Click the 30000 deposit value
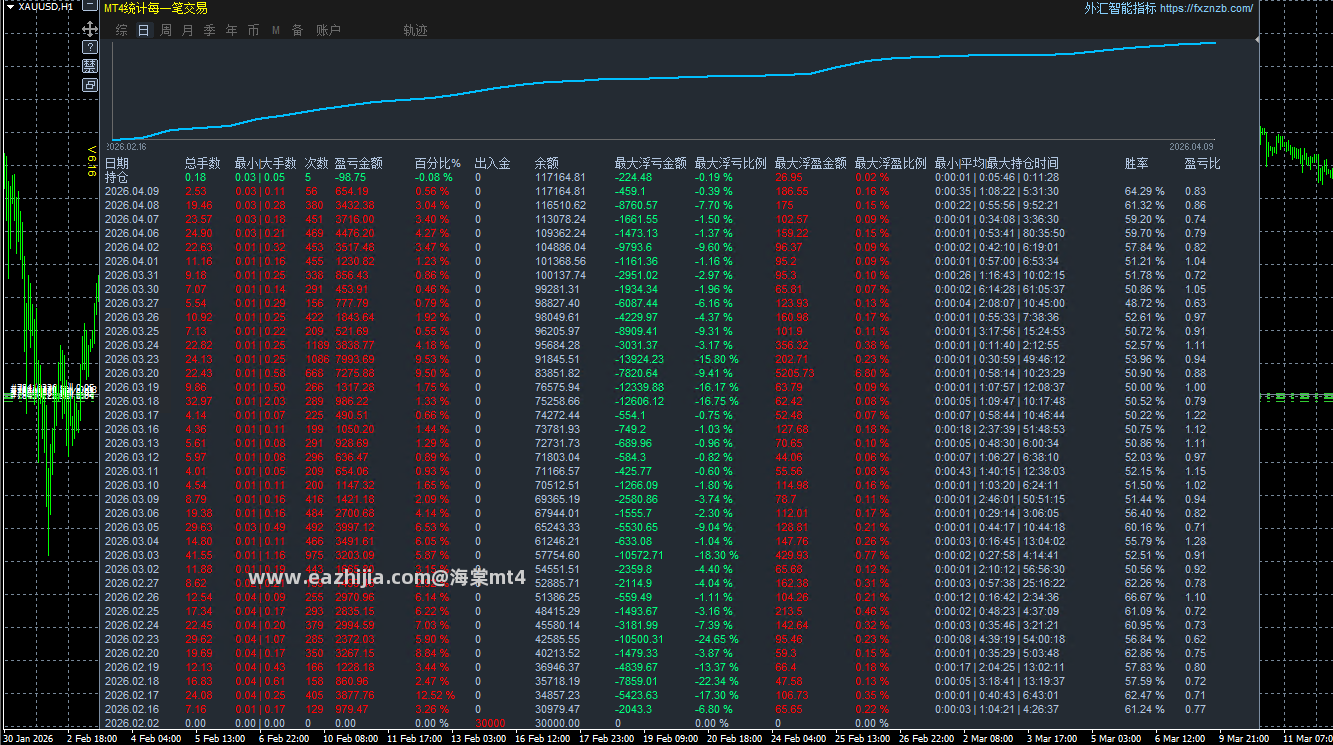 (x=490, y=723)
